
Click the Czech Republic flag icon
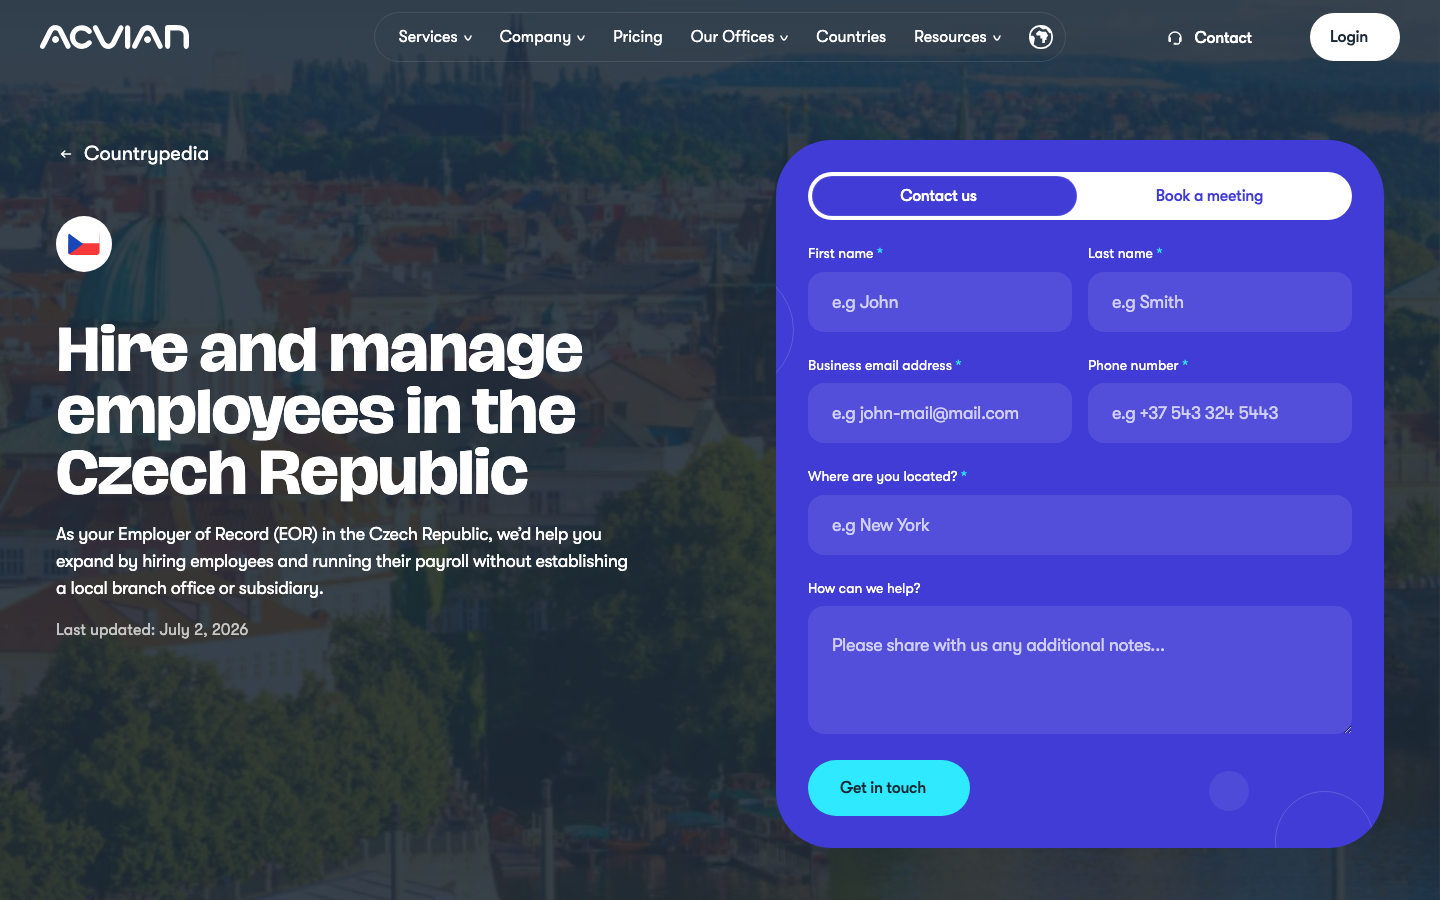[x=84, y=244]
